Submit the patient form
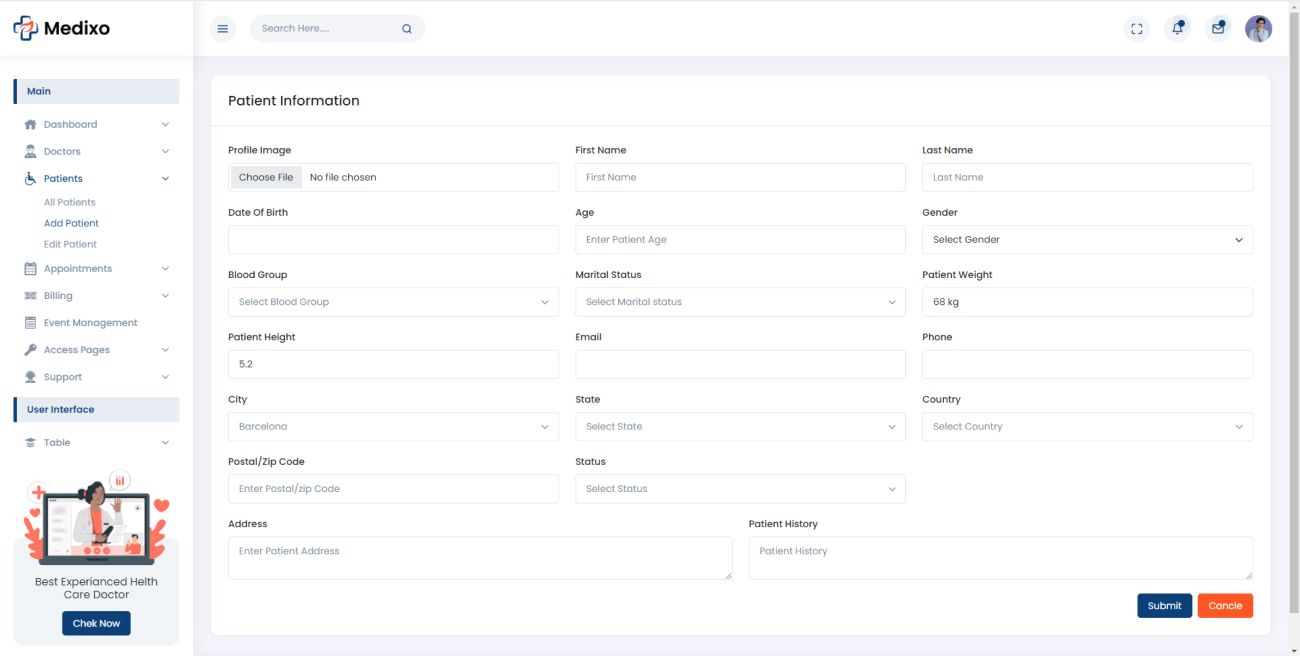 (x=1164, y=606)
